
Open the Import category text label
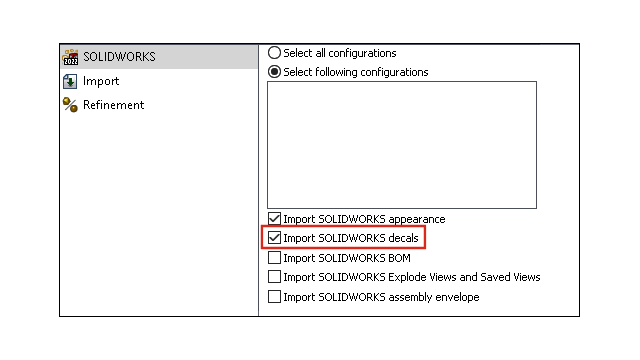[x=101, y=81]
